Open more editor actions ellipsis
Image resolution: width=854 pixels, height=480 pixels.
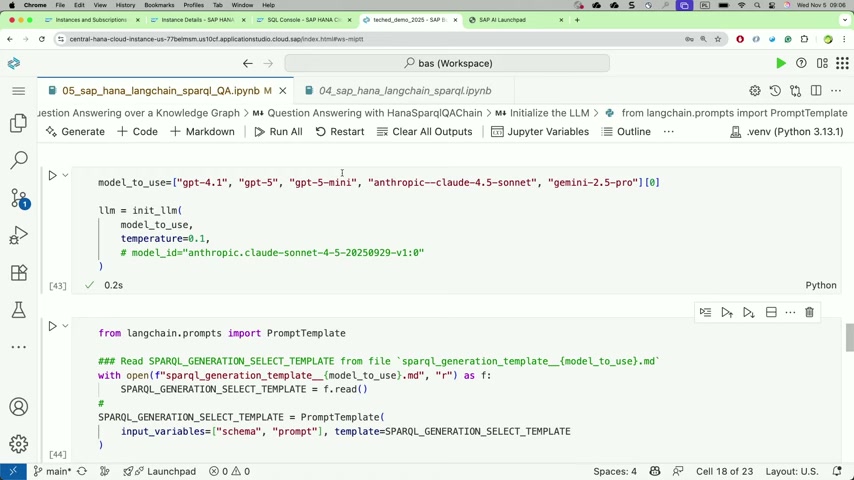point(836,91)
